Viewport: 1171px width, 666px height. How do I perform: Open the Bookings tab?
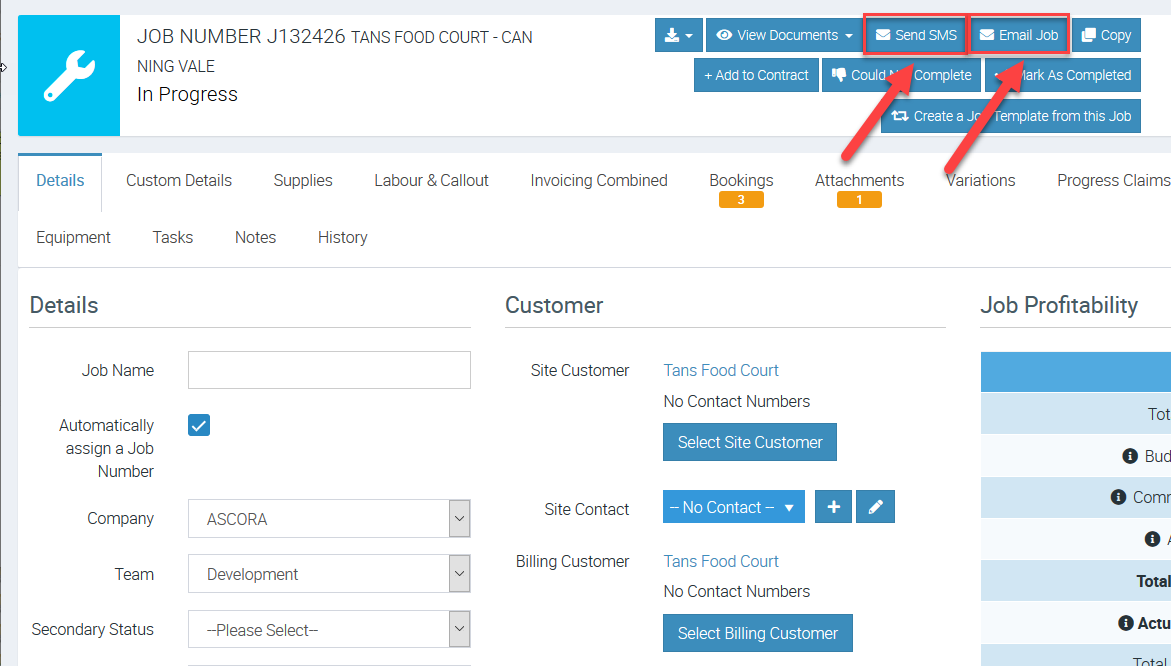pos(741,181)
